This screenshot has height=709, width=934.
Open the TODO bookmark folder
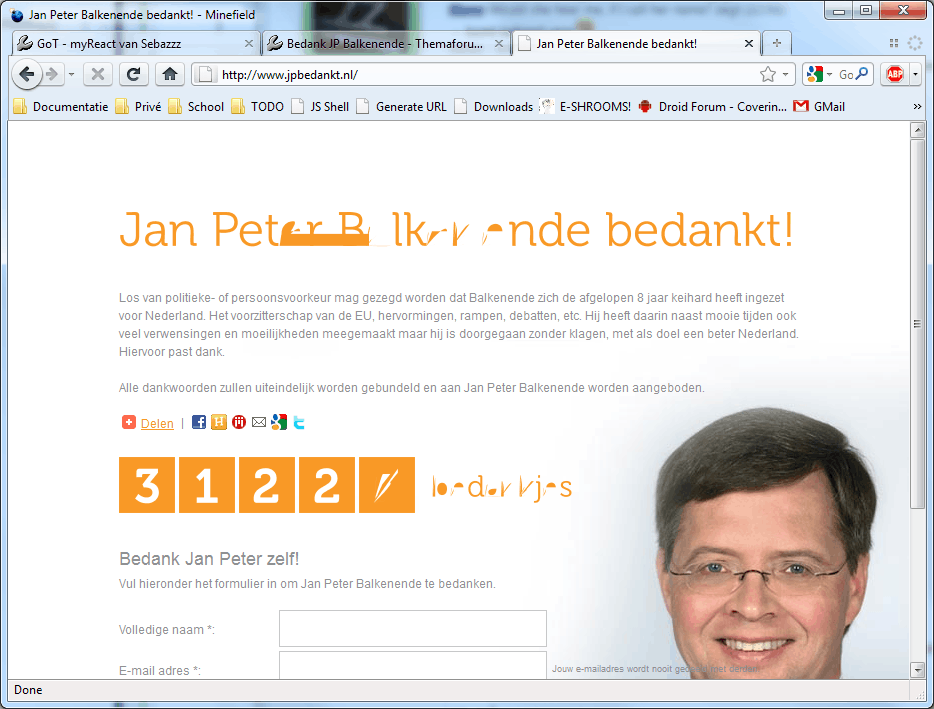pyautogui.click(x=257, y=107)
